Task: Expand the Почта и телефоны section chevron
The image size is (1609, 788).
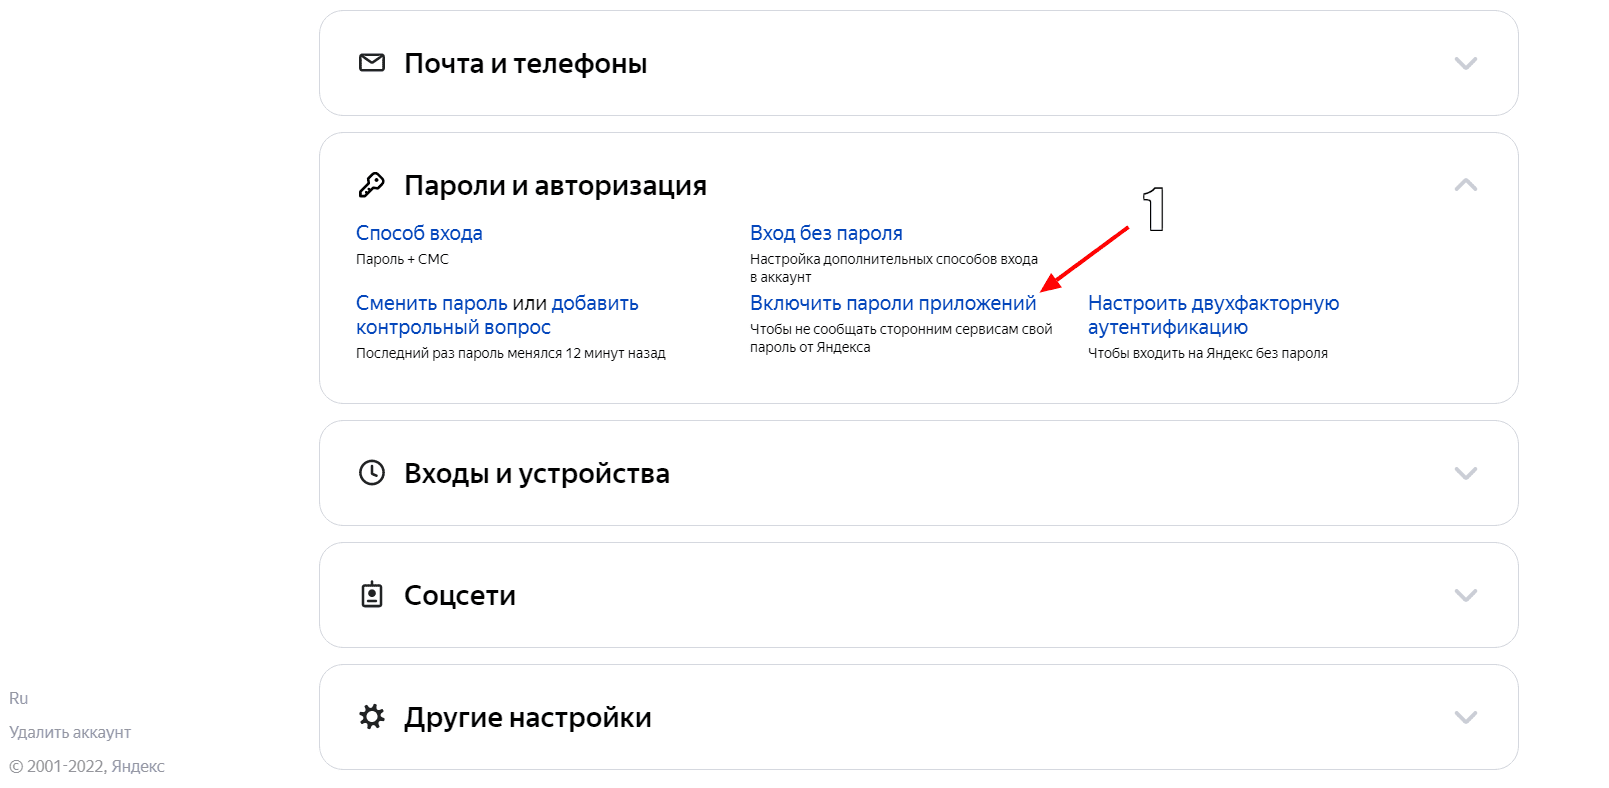Action: [1465, 63]
